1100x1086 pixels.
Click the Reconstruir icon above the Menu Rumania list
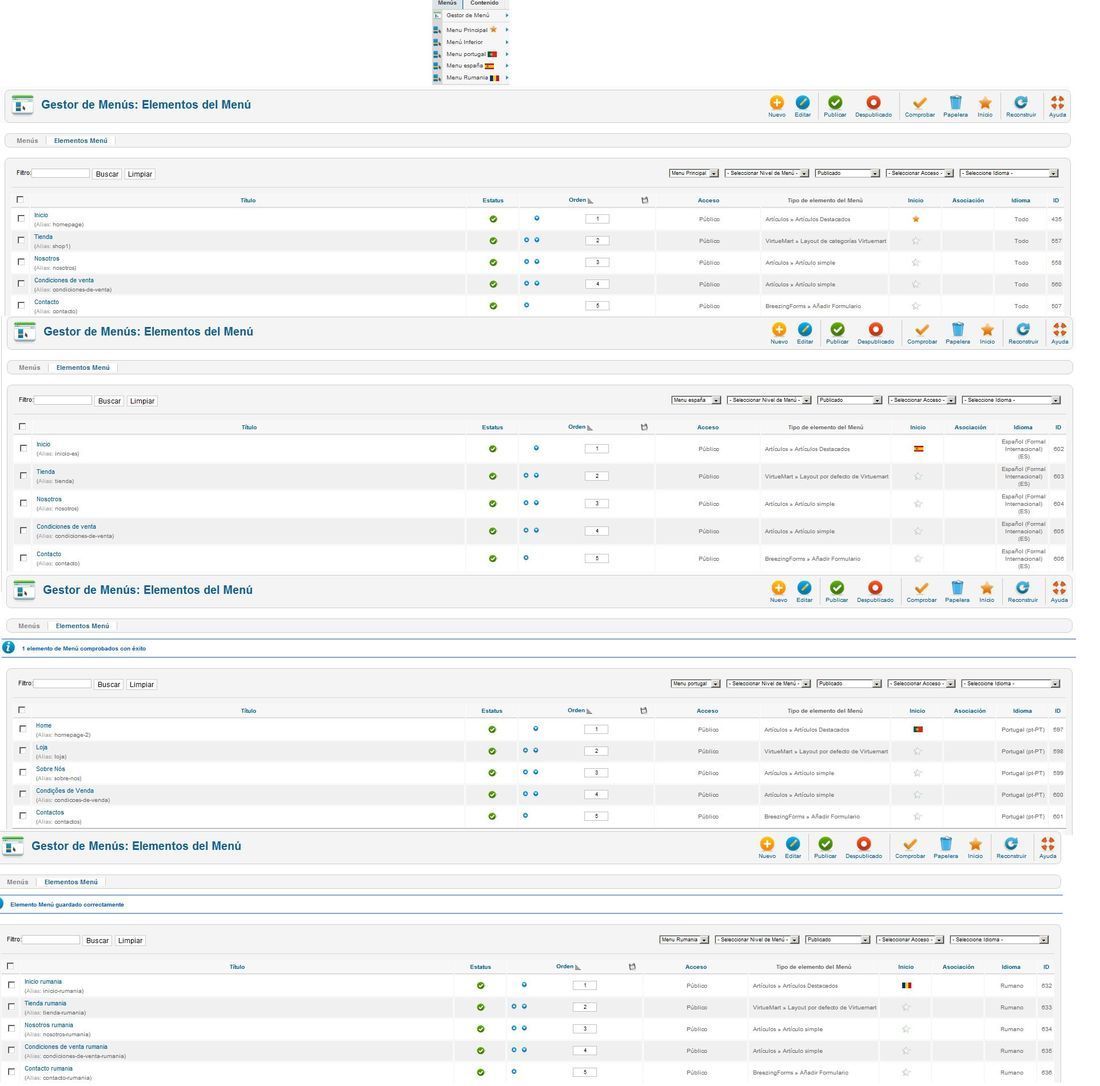pyautogui.click(x=1011, y=844)
